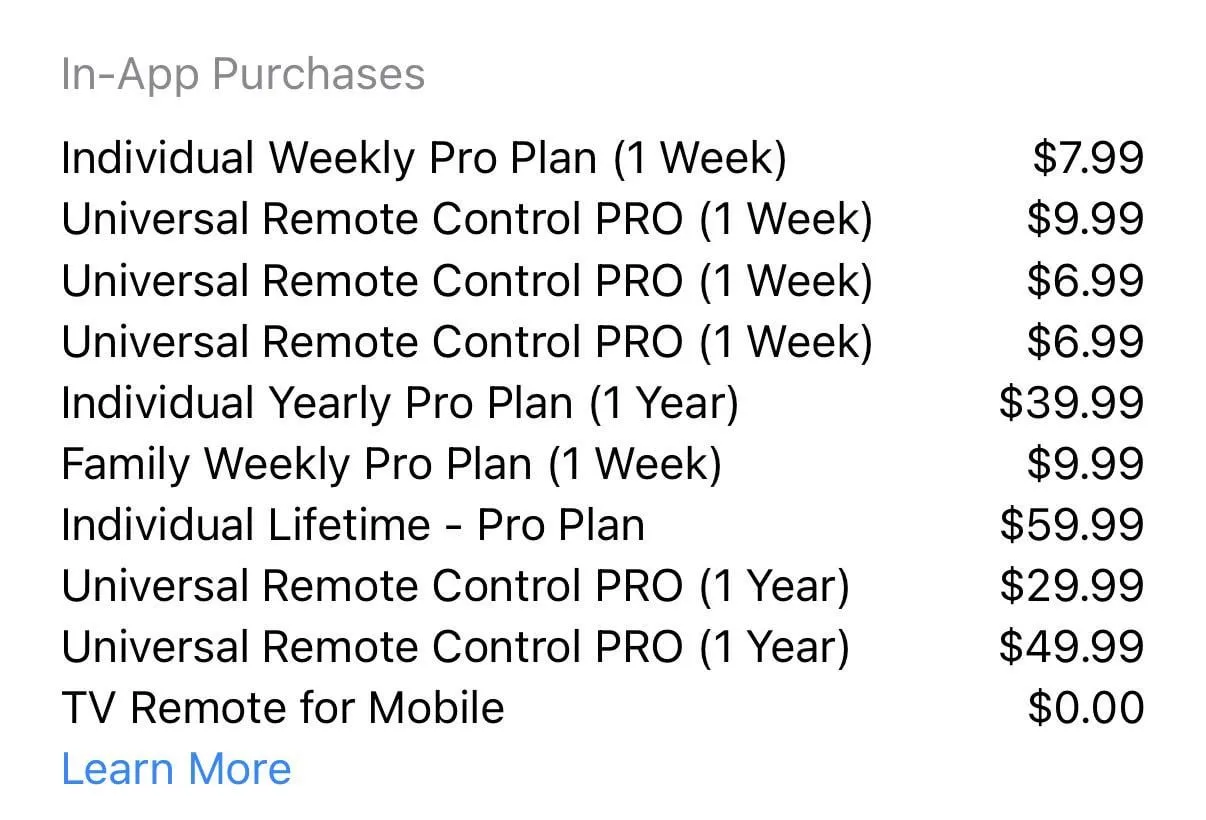The height and width of the screenshot is (820, 1206).
Task: Select the Individual Lifetime - Pro Plan entry
Action: click(x=352, y=525)
